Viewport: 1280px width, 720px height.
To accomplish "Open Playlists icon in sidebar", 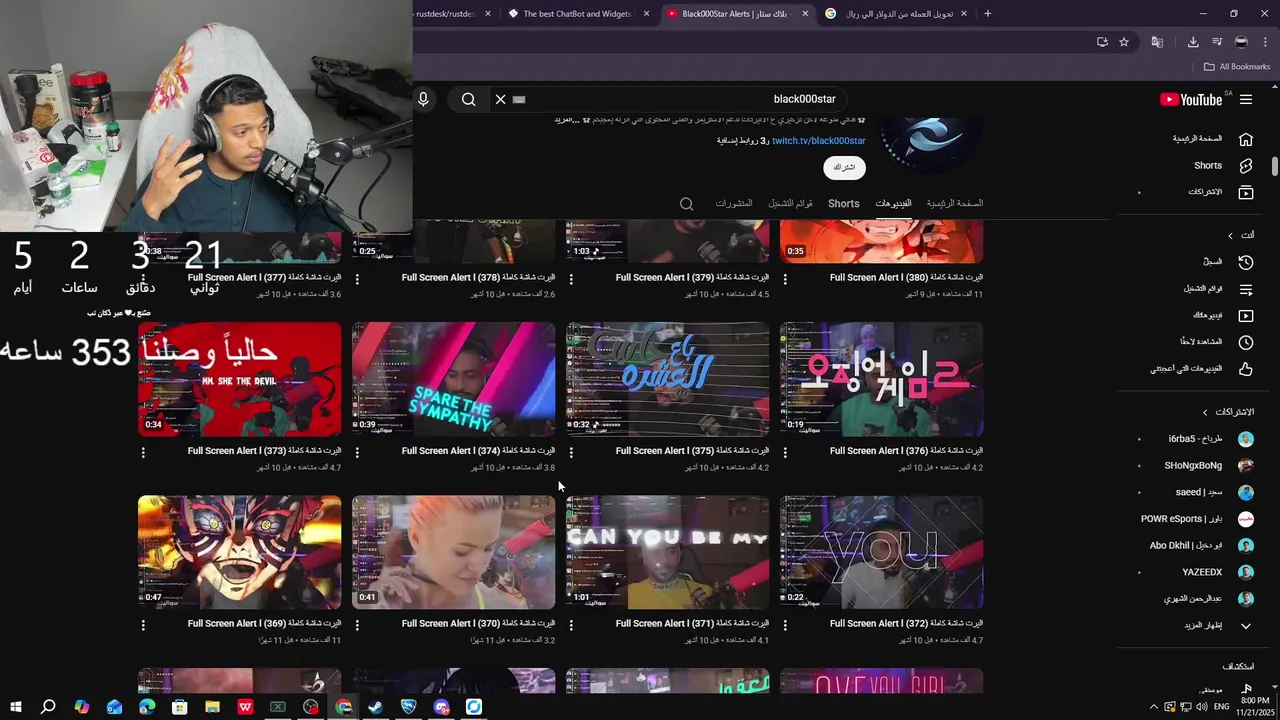I will pos(1246,289).
